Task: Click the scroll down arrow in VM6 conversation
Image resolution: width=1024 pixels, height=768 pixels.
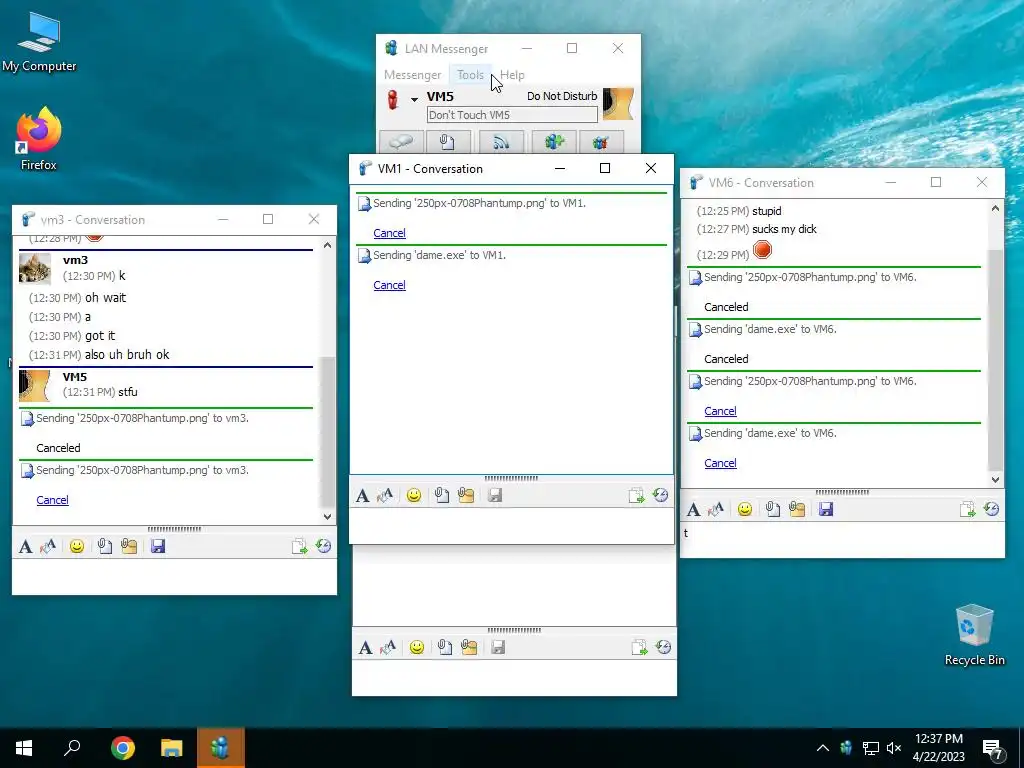Action: (995, 479)
